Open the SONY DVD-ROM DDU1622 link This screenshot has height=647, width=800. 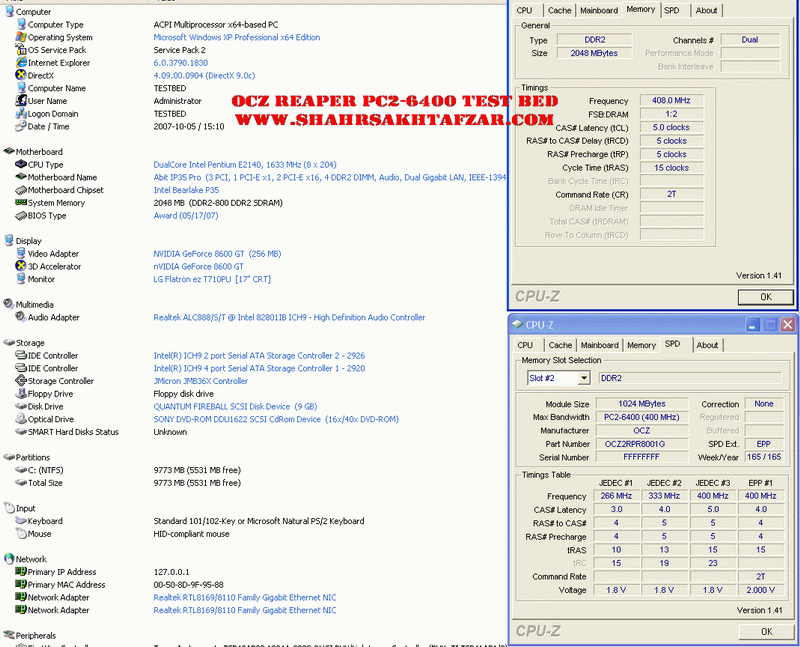tap(276, 419)
